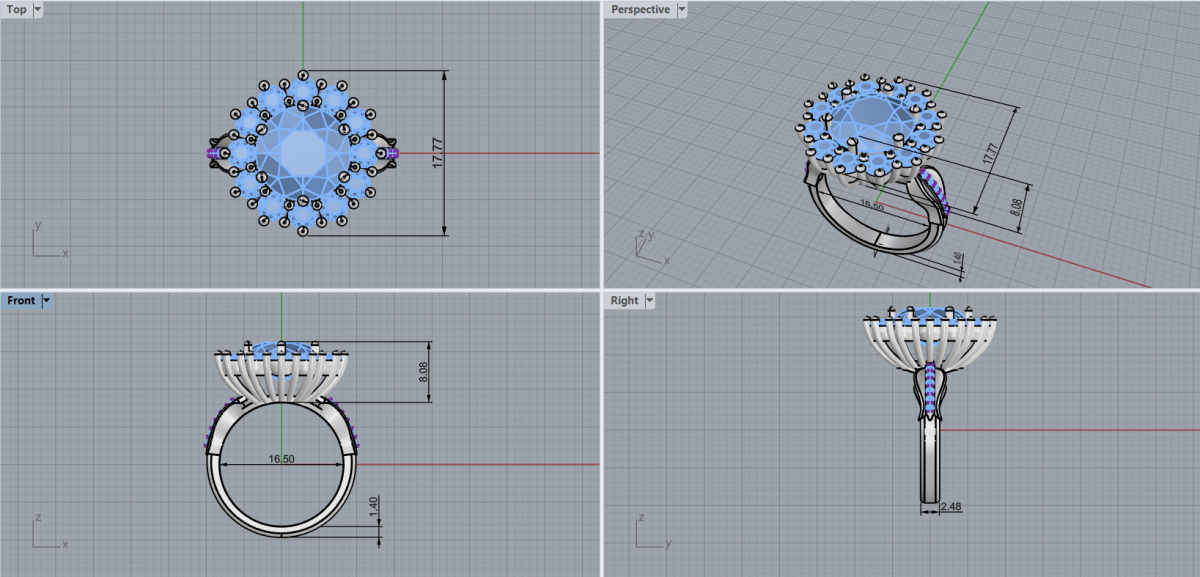Viewport: 1200px width, 577px height.
Task: Activate the Front viewport title label
Action: coord(21,300)
